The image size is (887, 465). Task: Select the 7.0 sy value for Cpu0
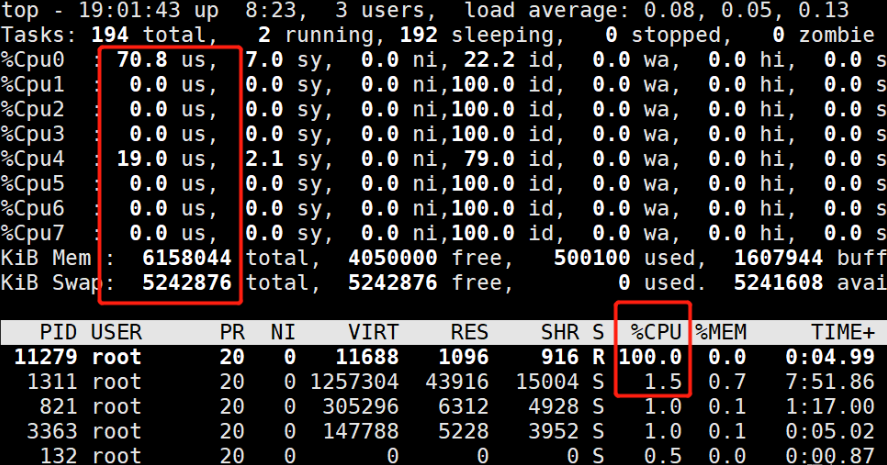[264, 60]
